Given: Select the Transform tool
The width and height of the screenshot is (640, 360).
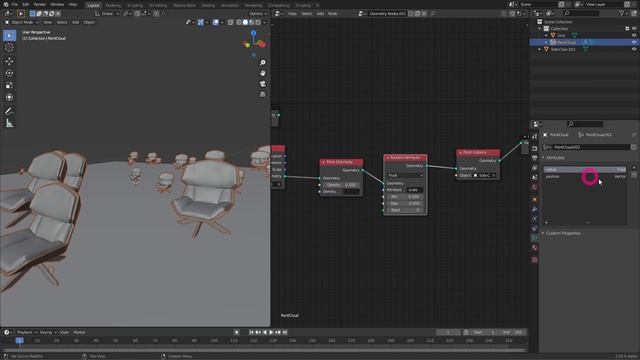Looking at the screenshot, I should (x=9, y=98).
